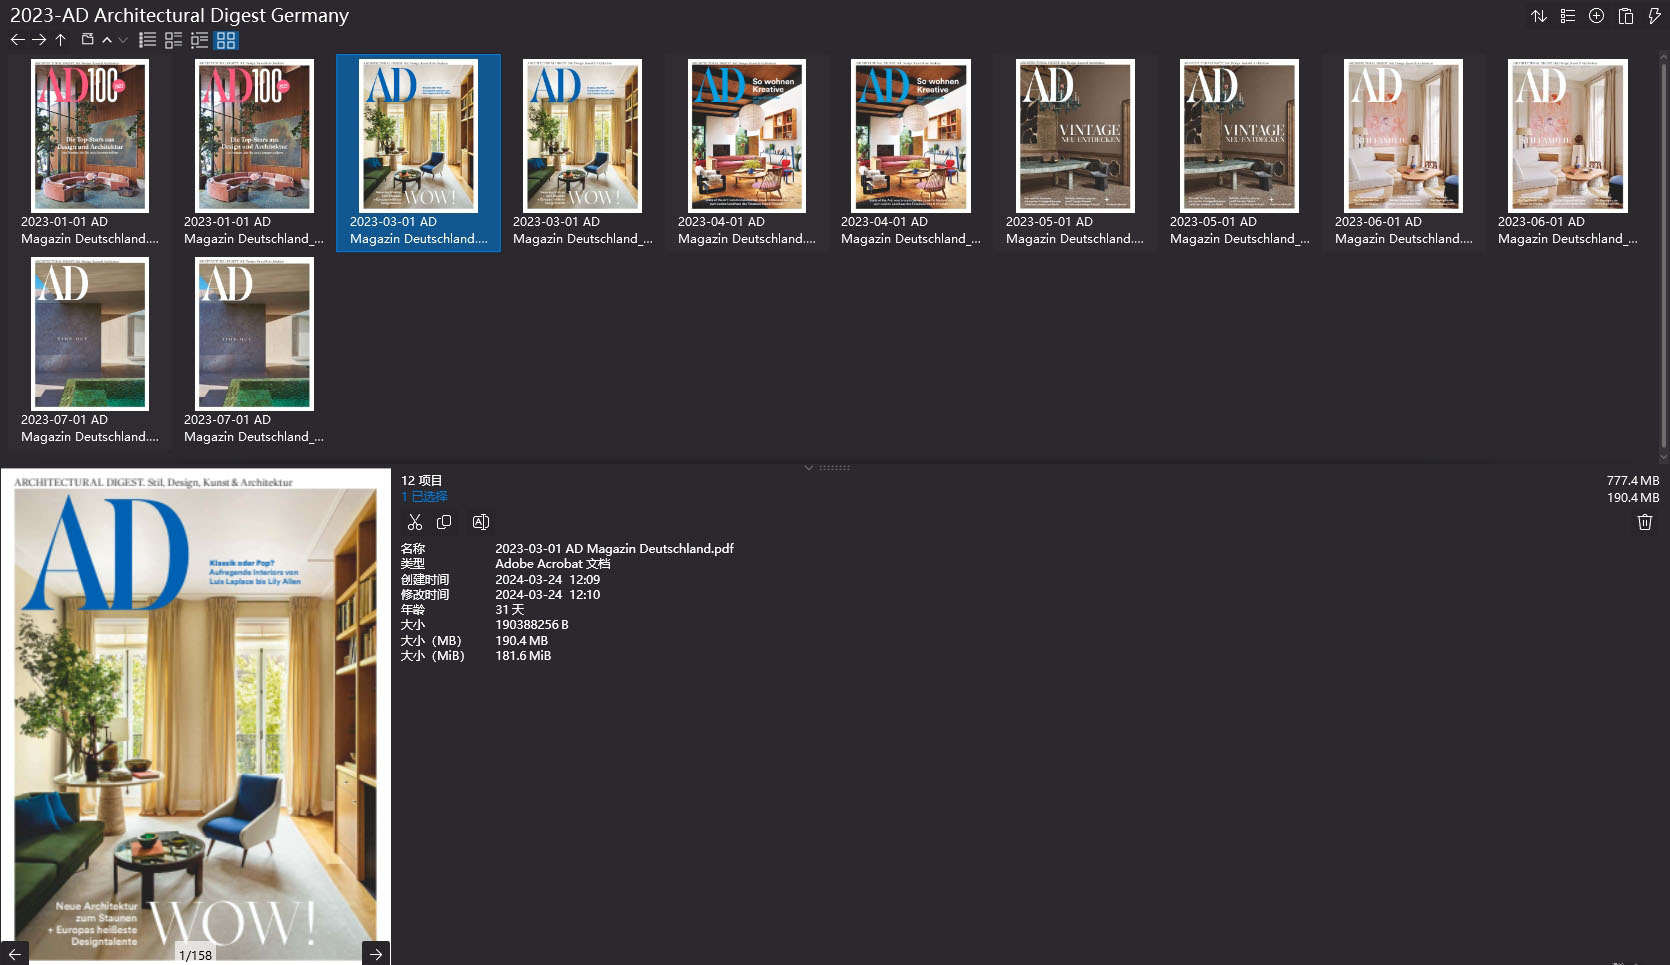
Task: Select the 2023-07-01 file named 'Deutschland....'
Action: (91, 351)
